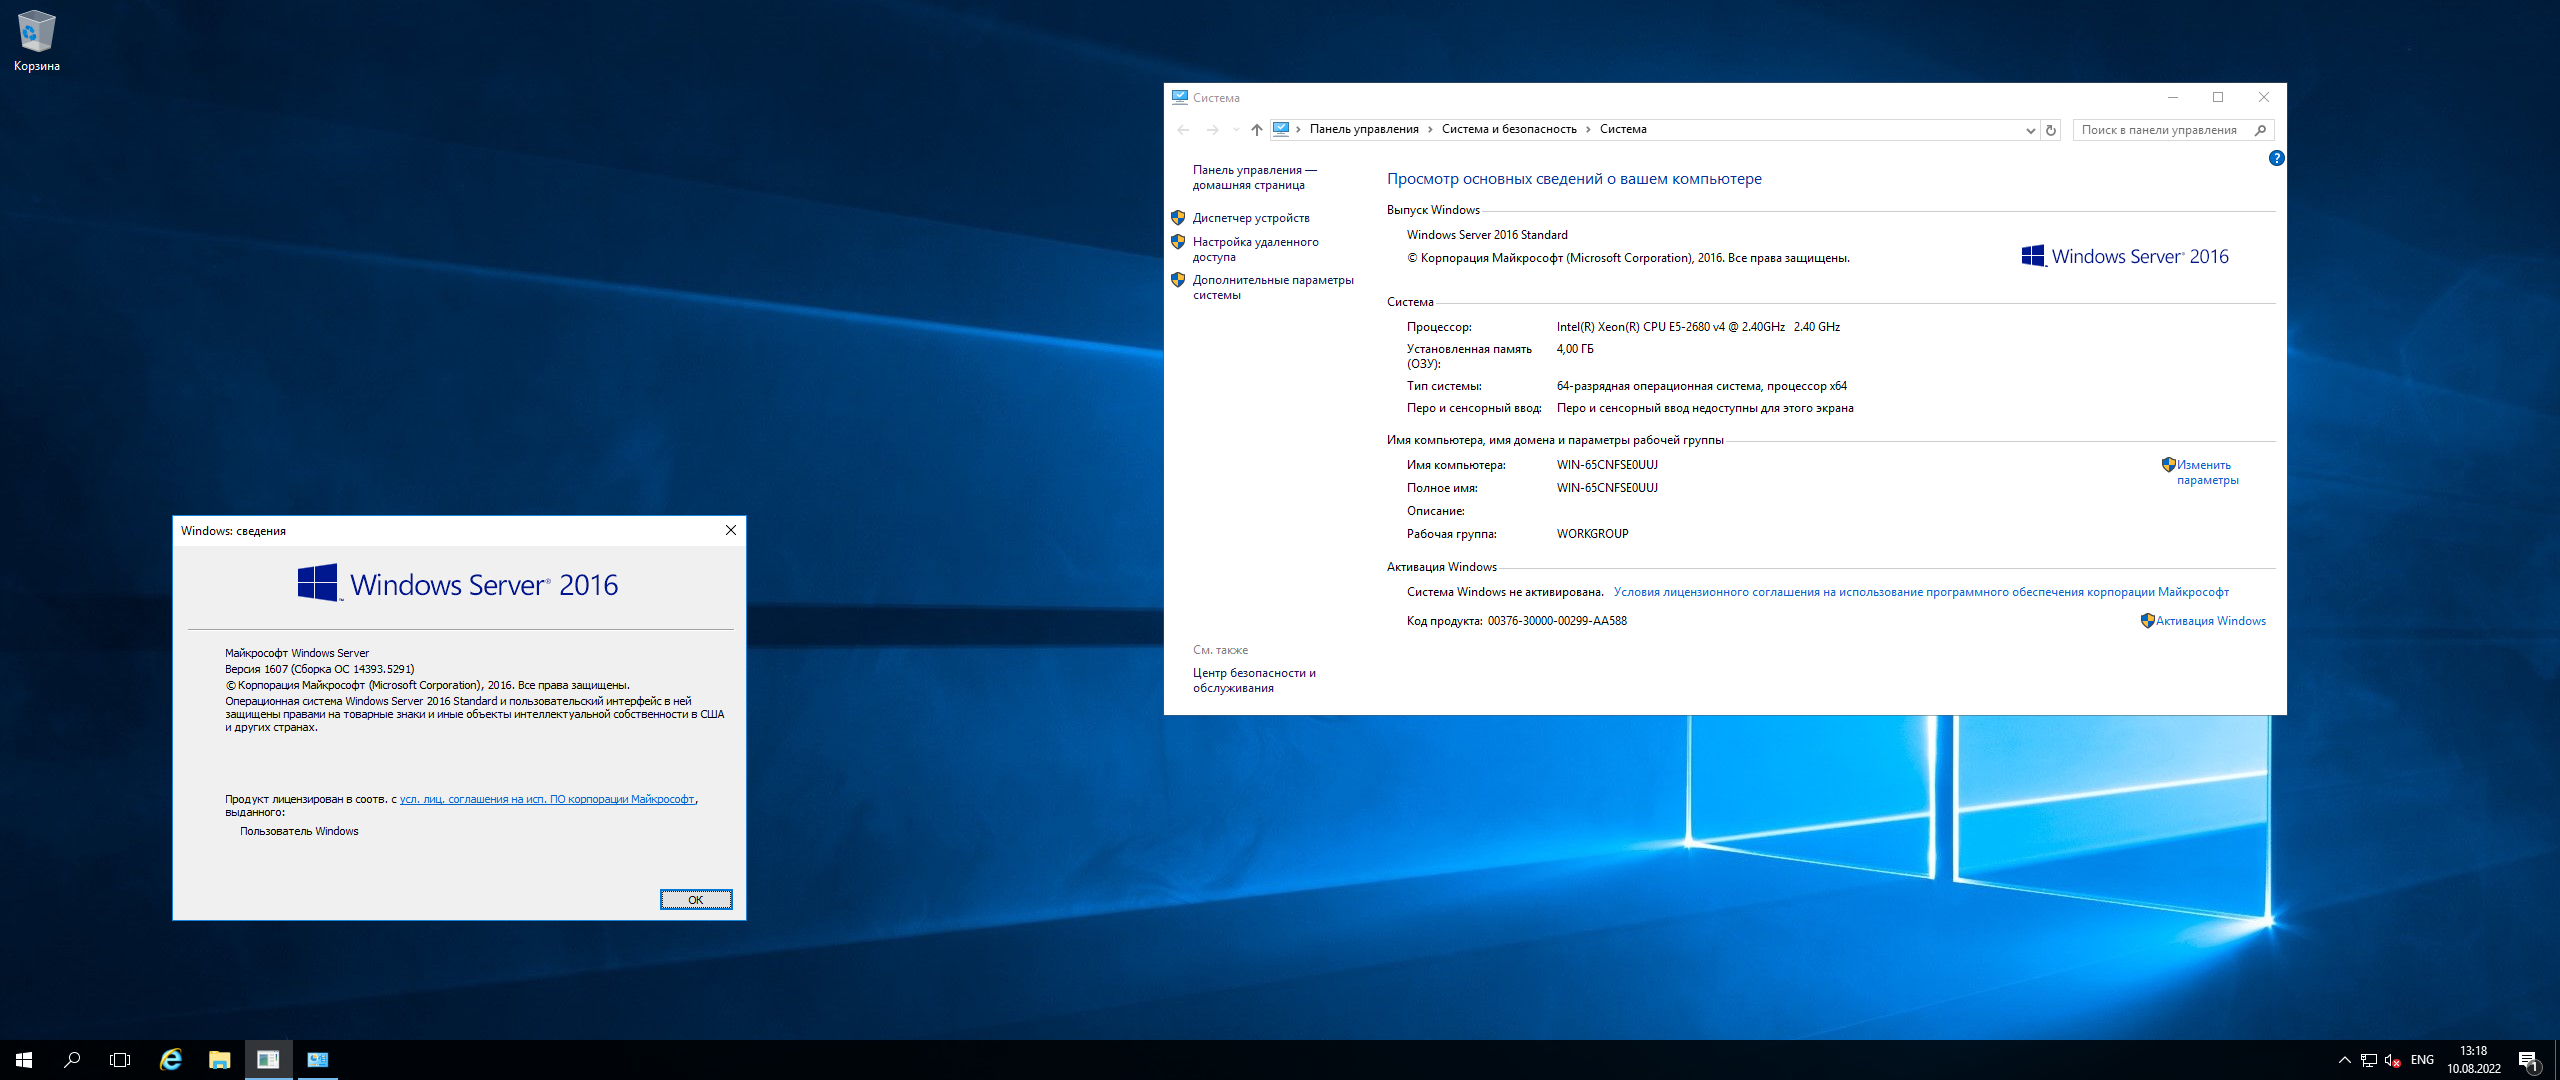Maximize the Система window

click(2218, 97)
